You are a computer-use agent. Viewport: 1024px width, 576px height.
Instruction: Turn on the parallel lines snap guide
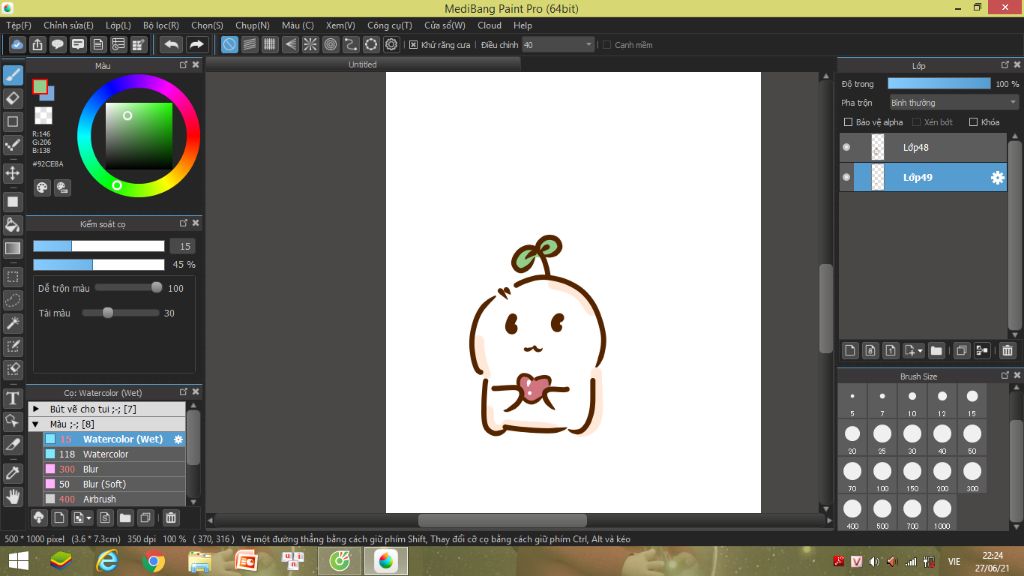pos(249,44)
